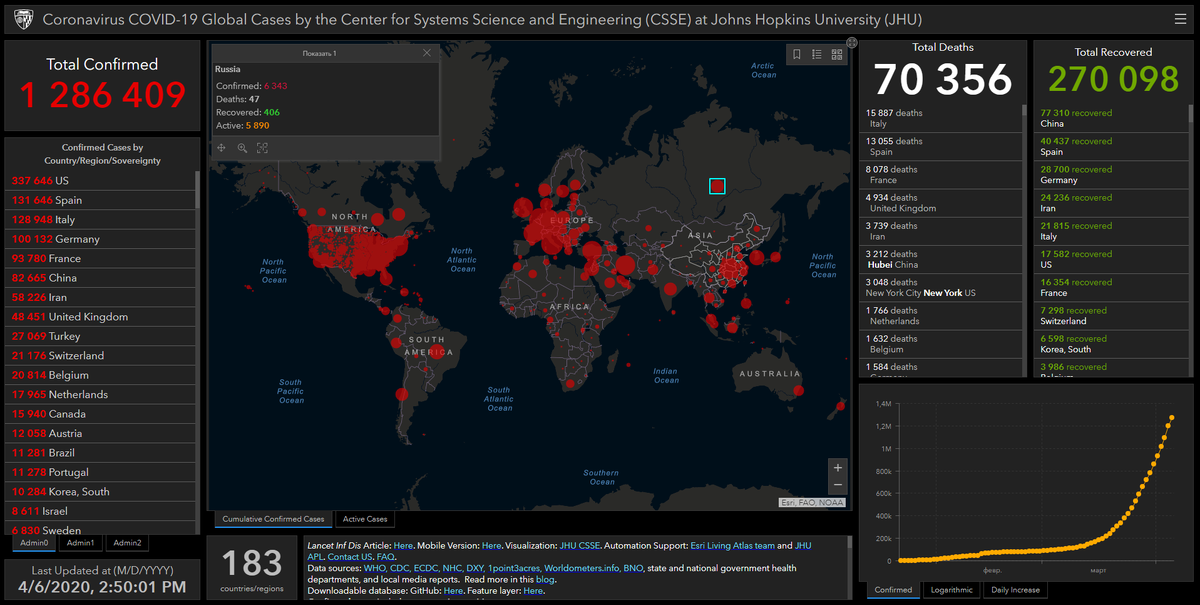
Task: Select the Logarithmic chart tab
Action: coord(951,589)
